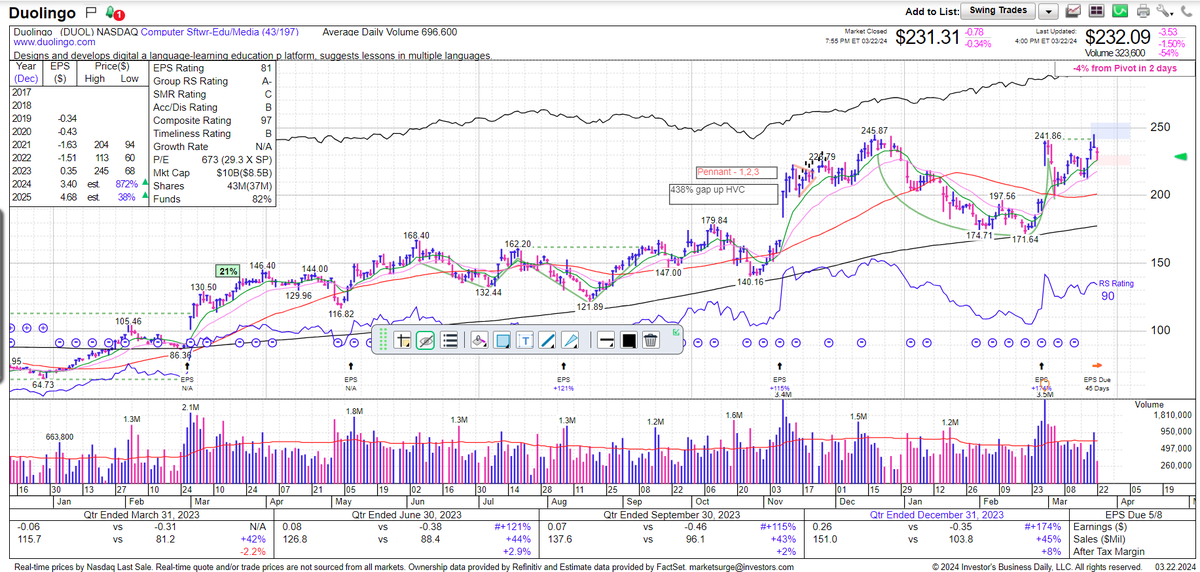Click the RS Rating 90 label
The width and height of the screenshot is (1200, 572).
click(x=1118, y=290)
